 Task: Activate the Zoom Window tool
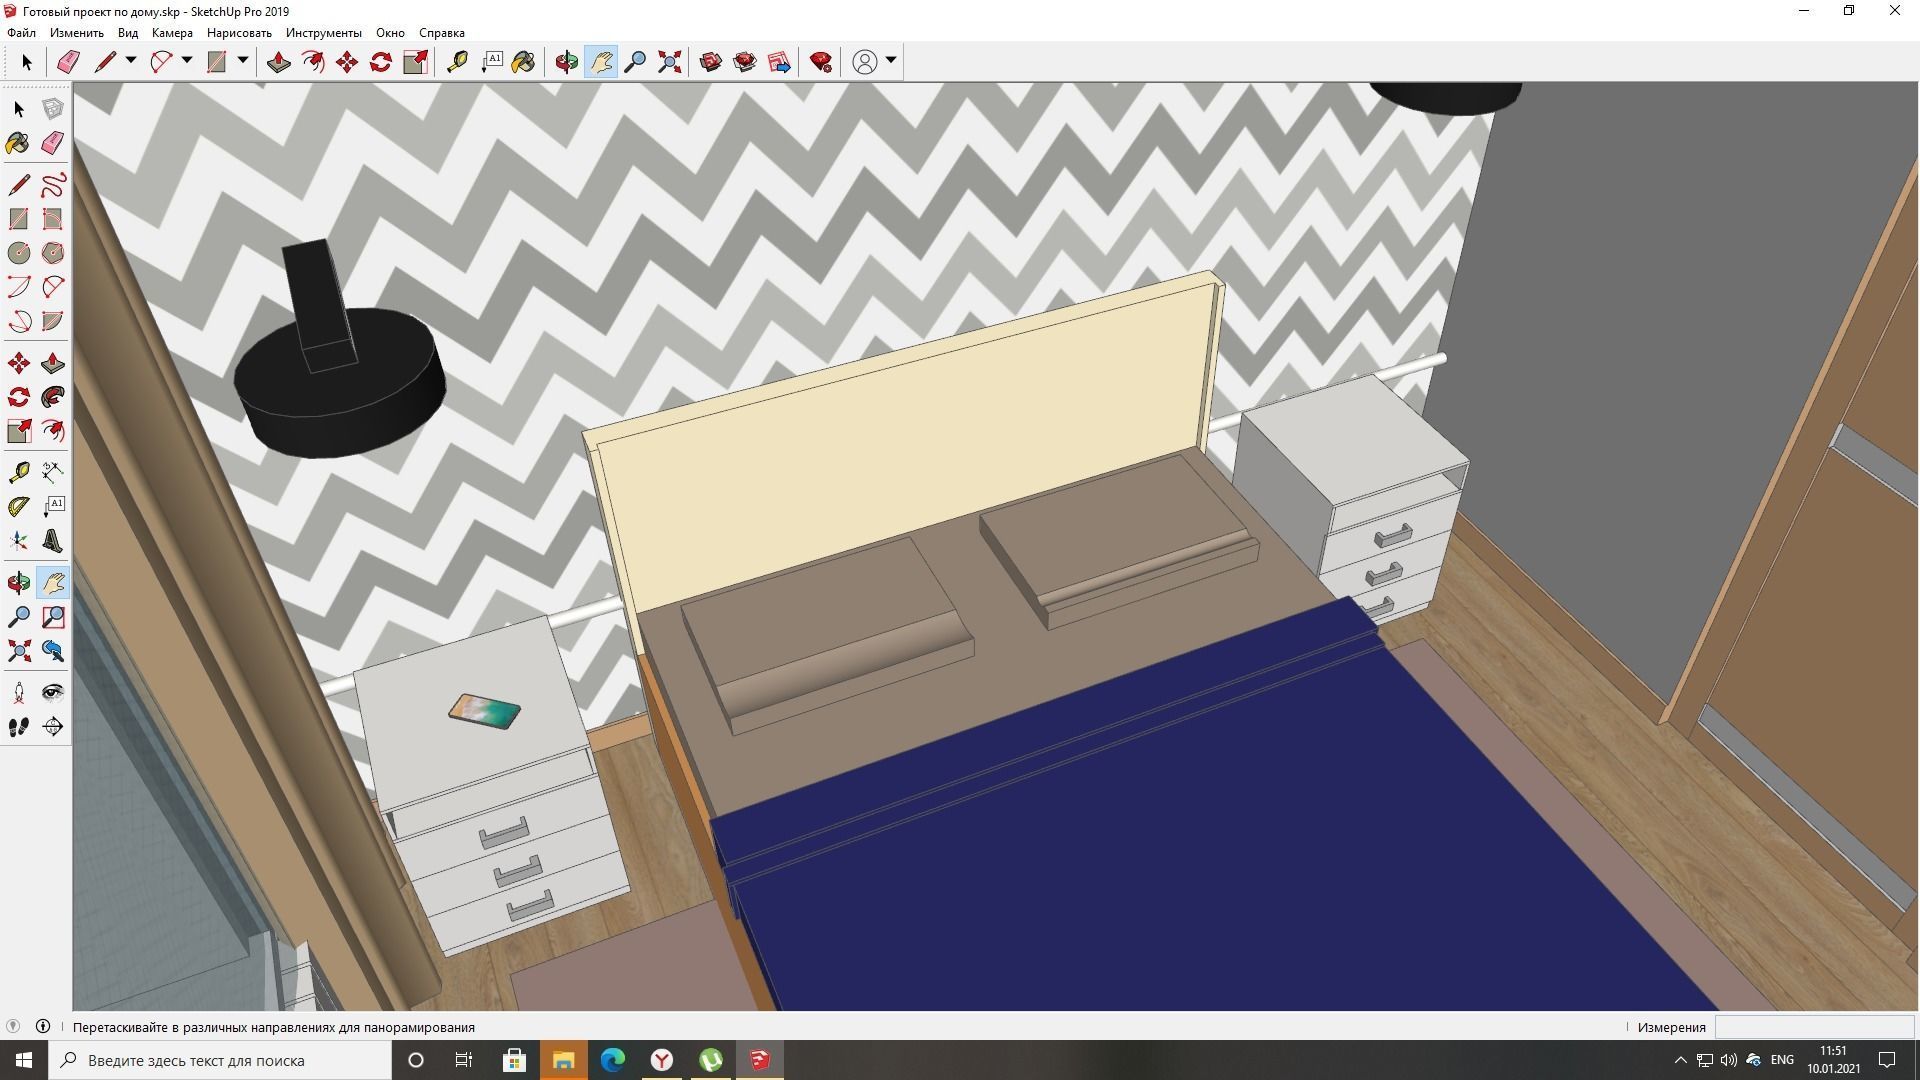pyautogui.click(x=53, y=617)
